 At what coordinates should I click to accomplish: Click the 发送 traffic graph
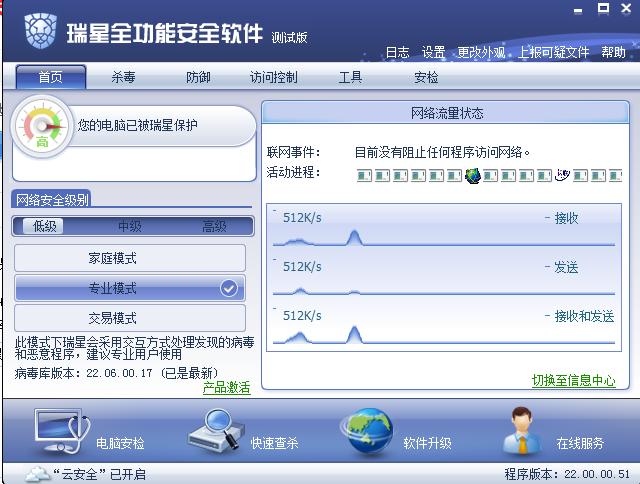[444, 277]
